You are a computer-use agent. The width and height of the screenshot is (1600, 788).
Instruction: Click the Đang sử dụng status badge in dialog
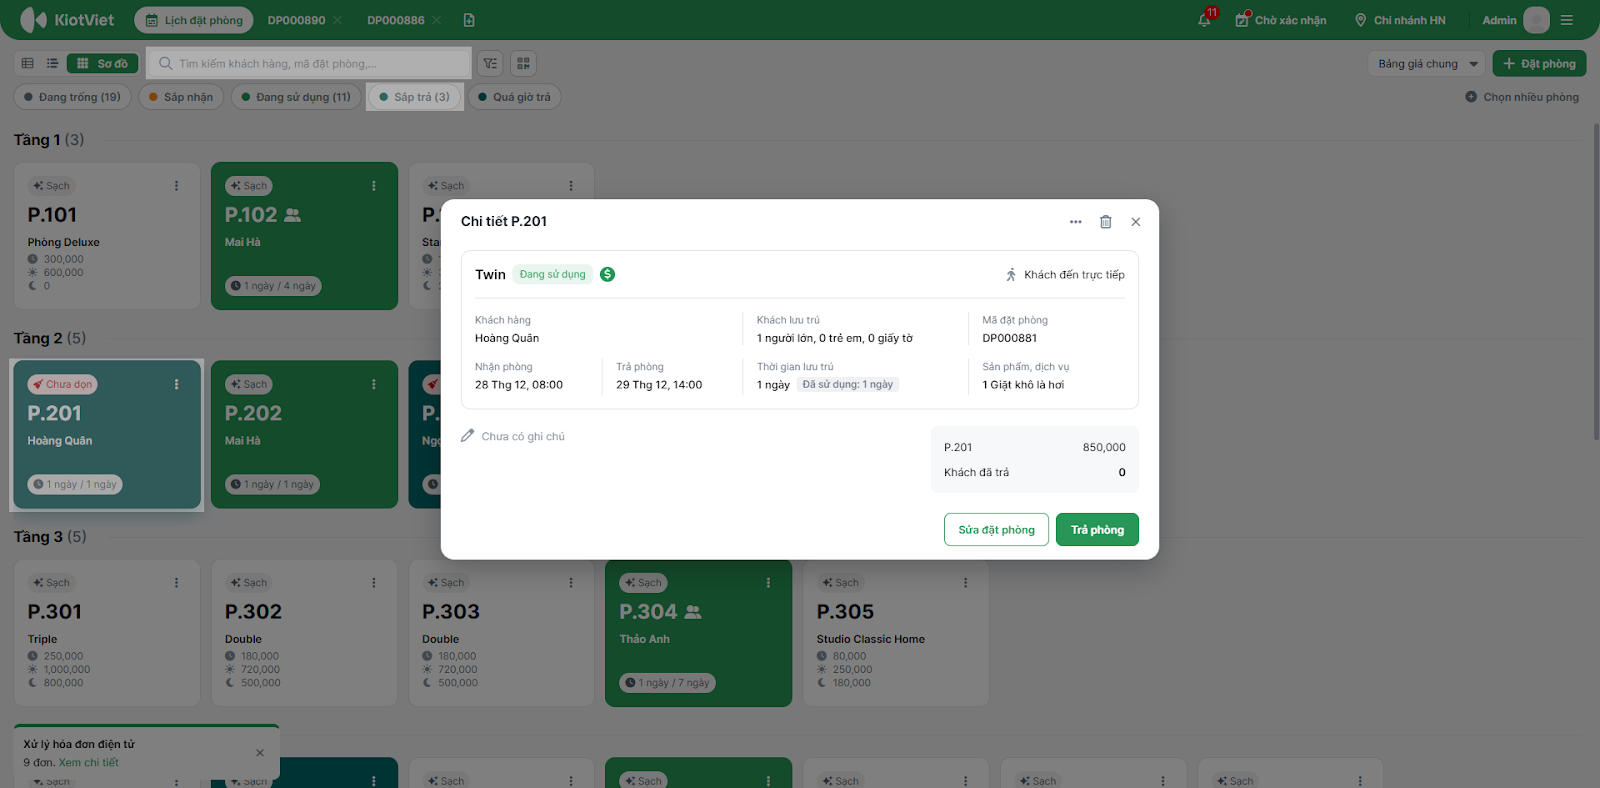point(553,274)
